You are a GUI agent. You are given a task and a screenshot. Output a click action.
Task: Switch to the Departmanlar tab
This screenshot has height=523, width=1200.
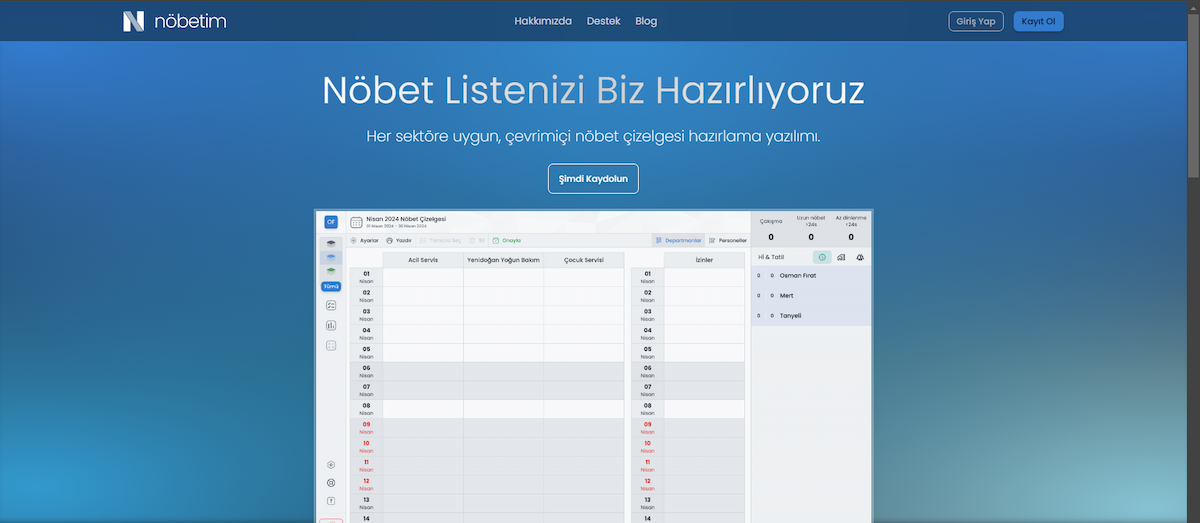coord(679,241)
